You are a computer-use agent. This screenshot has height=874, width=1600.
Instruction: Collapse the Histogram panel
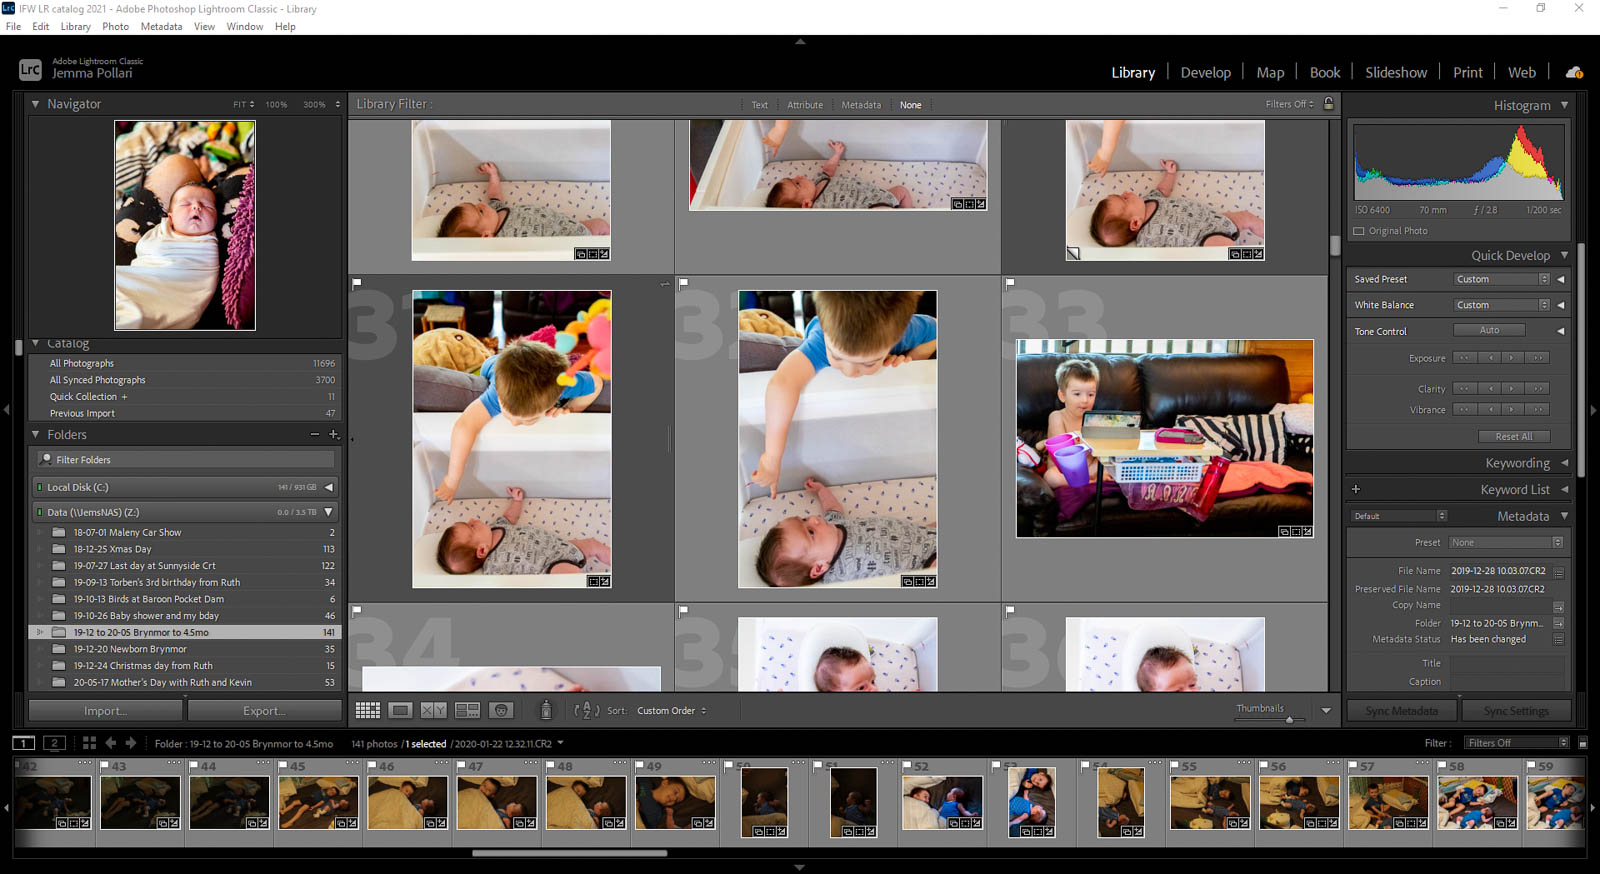pos(1564,105)
